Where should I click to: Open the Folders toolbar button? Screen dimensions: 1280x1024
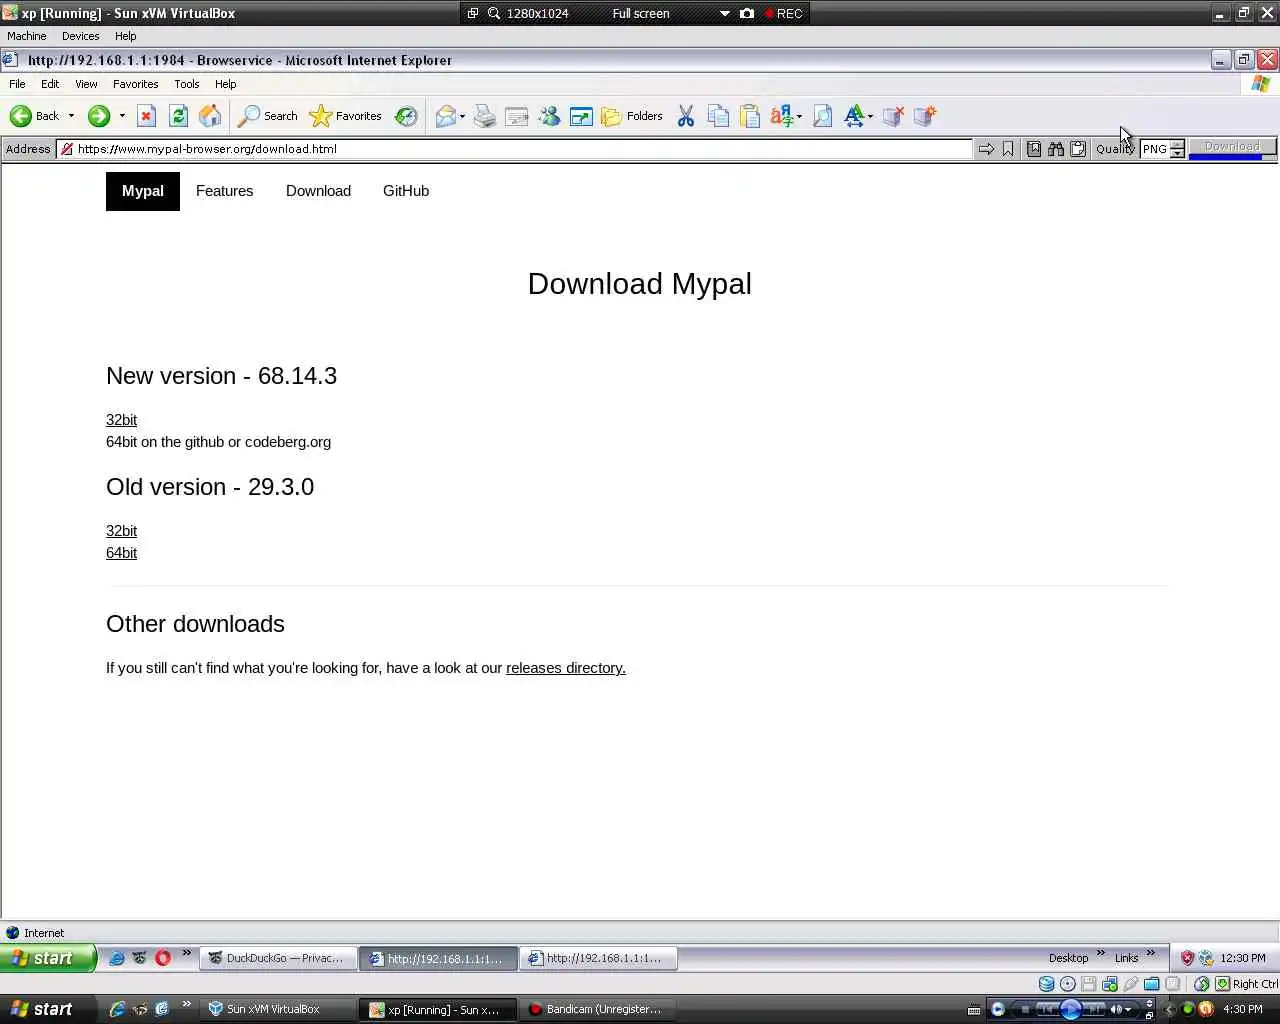coord(632,116)
